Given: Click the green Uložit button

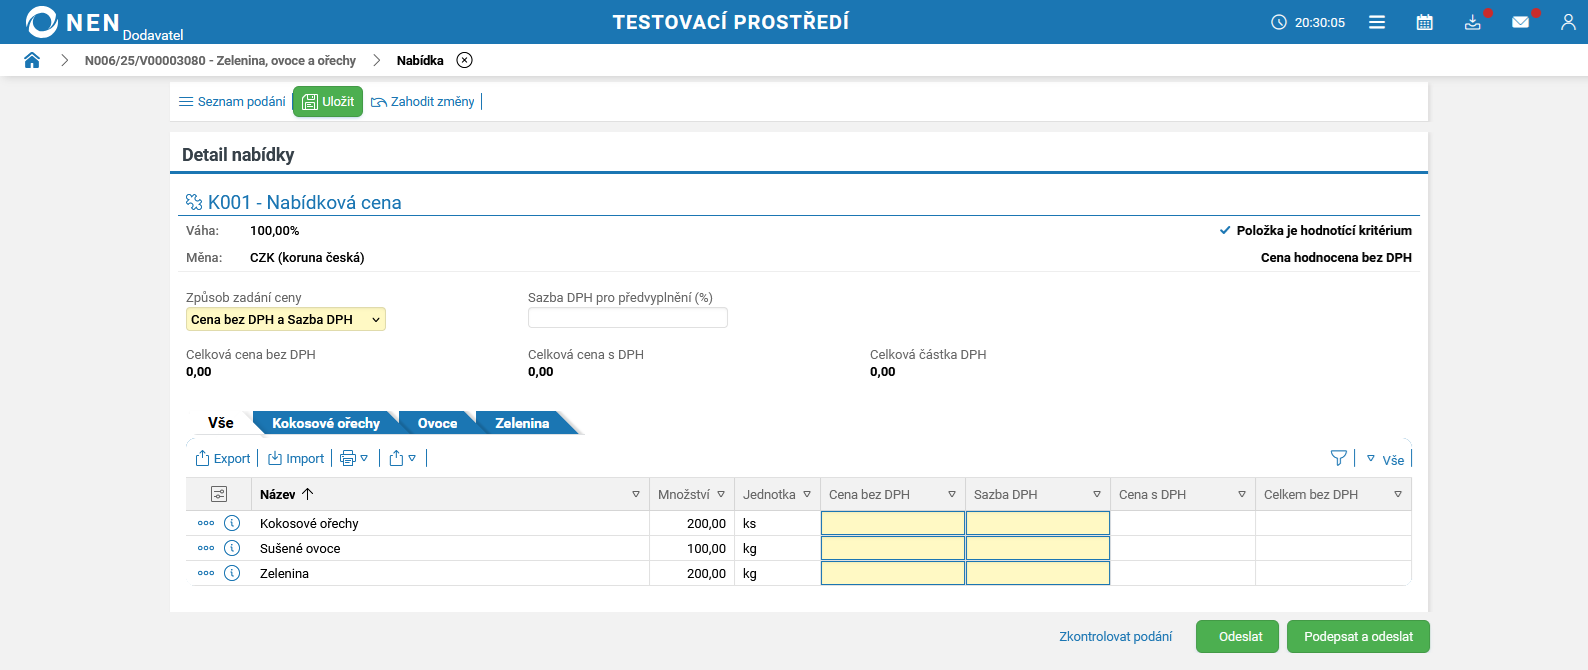Looking at the screenshot, I should (x=328, y=101).
